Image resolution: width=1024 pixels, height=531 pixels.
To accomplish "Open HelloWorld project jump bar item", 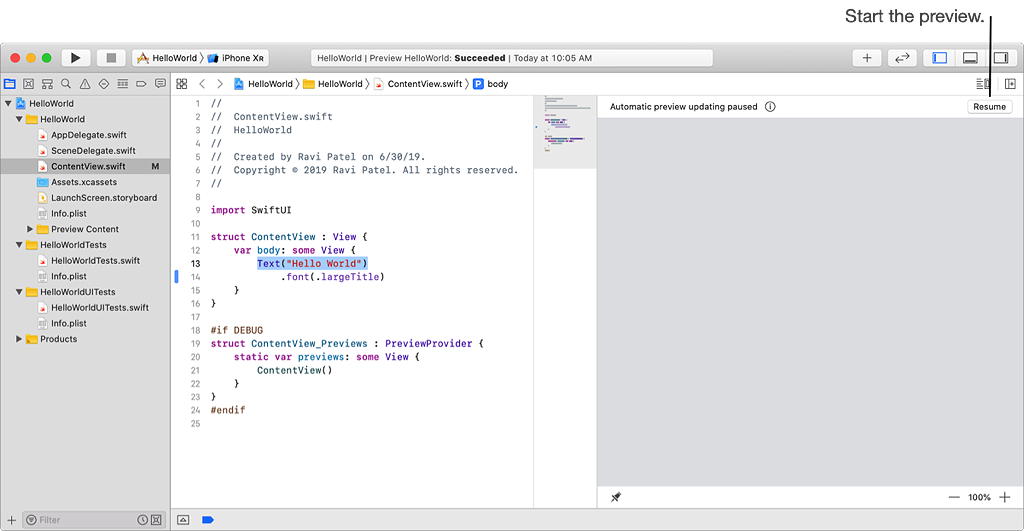I will coord(263,84).
